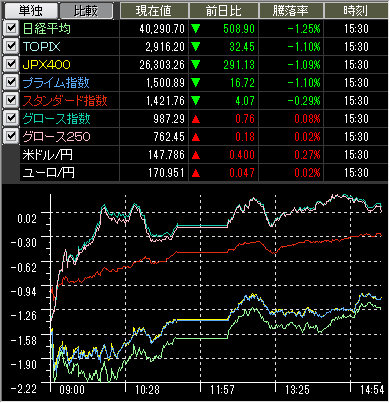Image resolution: width=390 pixels, height=403 pixels.
Task: Uncheck the グロース250 checkbox
Action: 11,136
